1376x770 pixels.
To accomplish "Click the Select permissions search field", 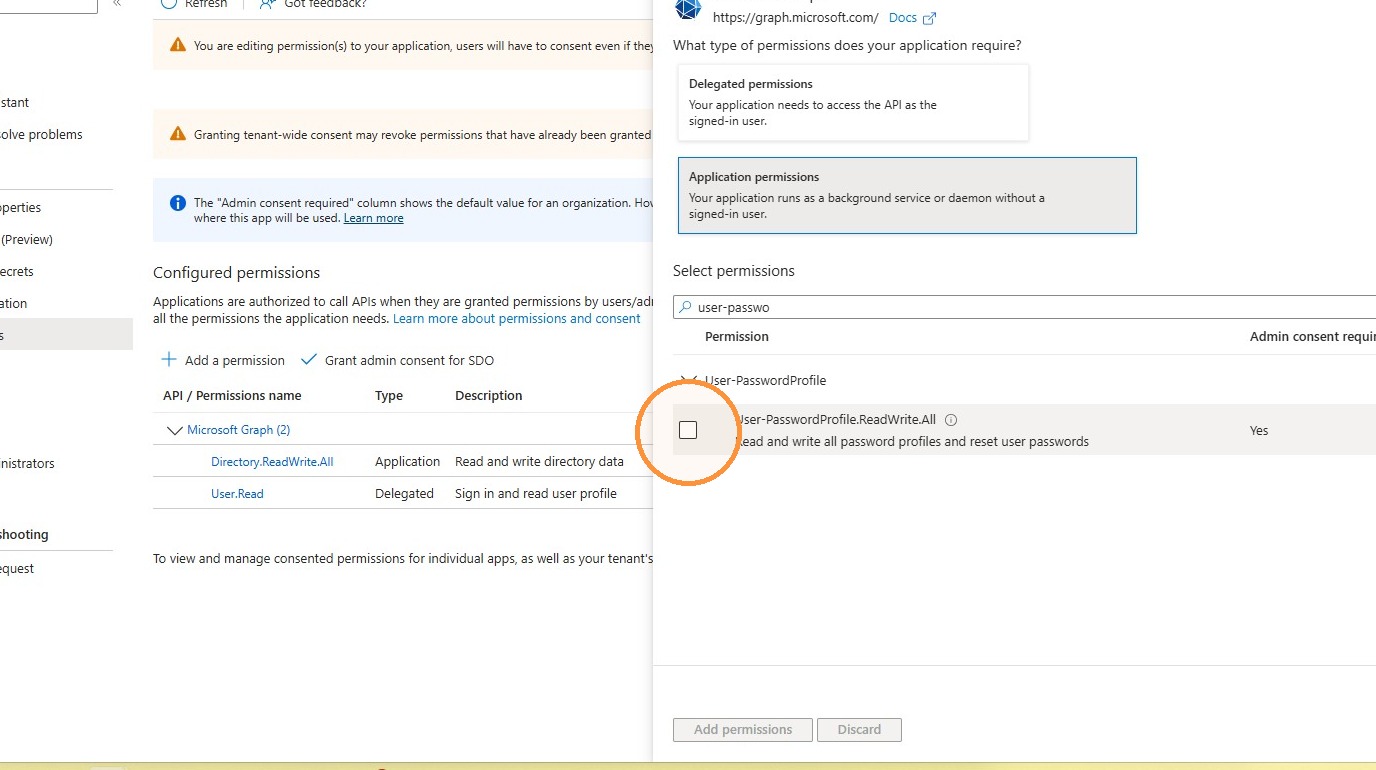I will 1025,307.
